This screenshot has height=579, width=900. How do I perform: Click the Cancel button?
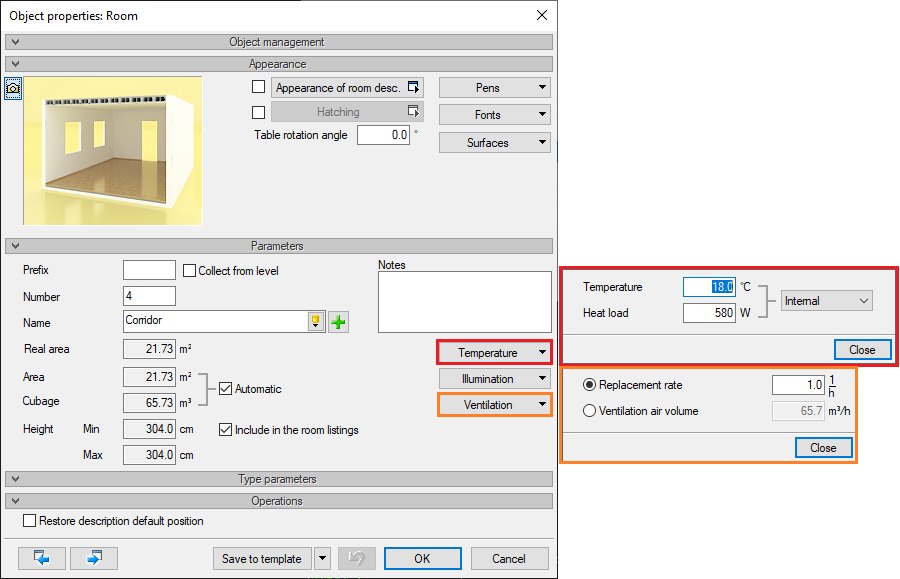click(x=509, y=558)
